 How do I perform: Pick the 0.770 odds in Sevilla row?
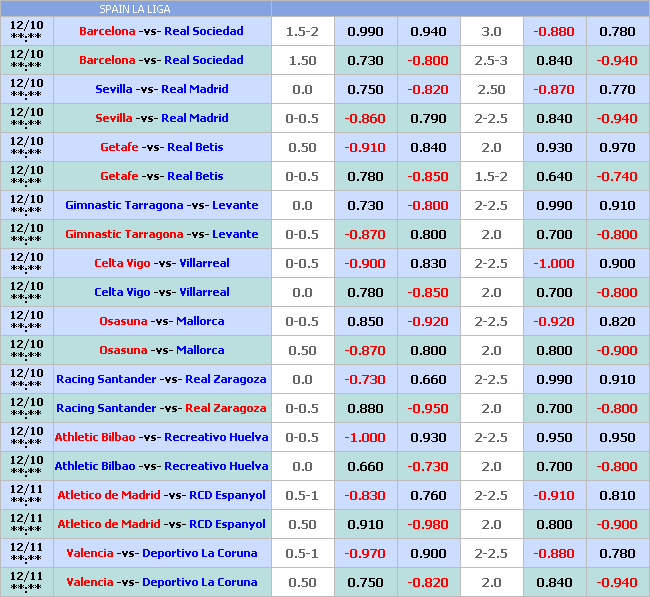pyautogui.click(x=617, y=89)
